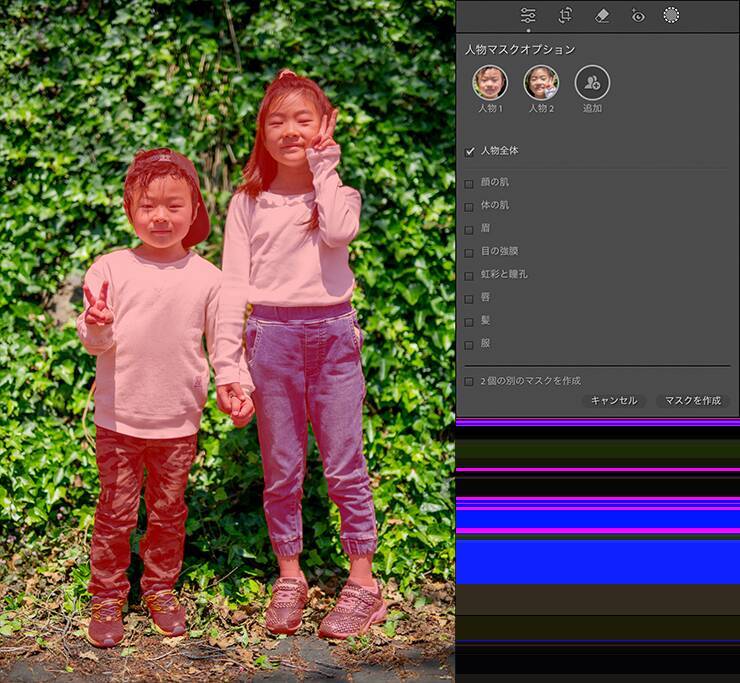Enable the 服 checkbox
The height and width of the screenshot is (683, 740).
coord(469,344)
